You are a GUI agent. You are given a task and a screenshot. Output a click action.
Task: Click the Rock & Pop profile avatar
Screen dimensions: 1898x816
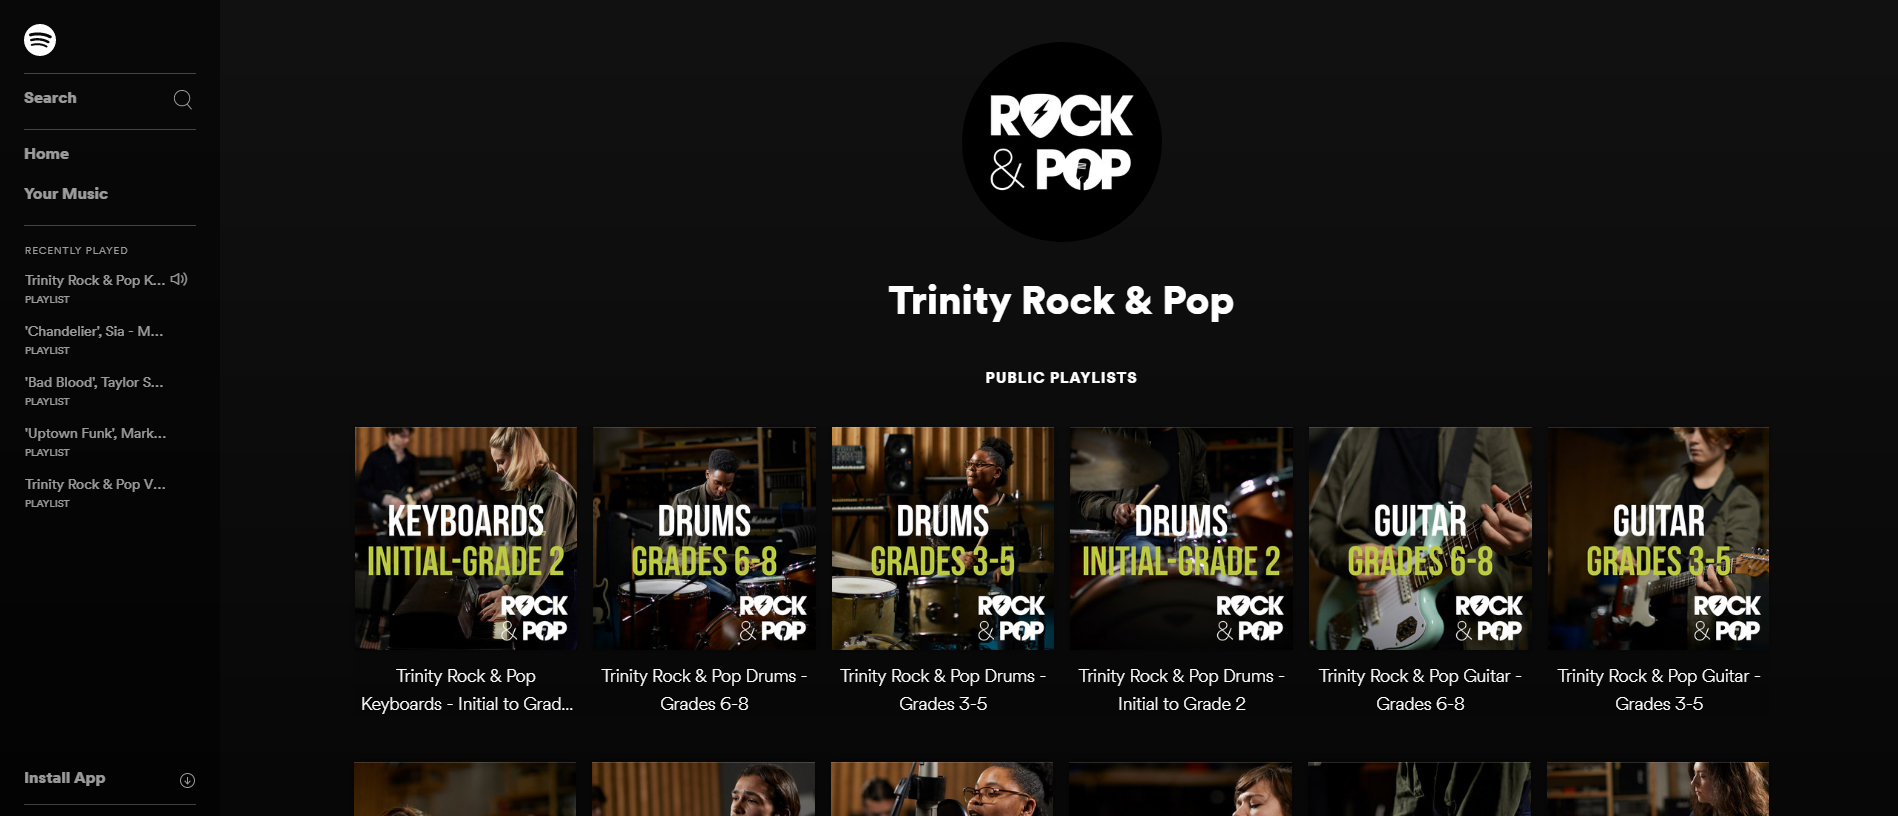coord(1061,142)
